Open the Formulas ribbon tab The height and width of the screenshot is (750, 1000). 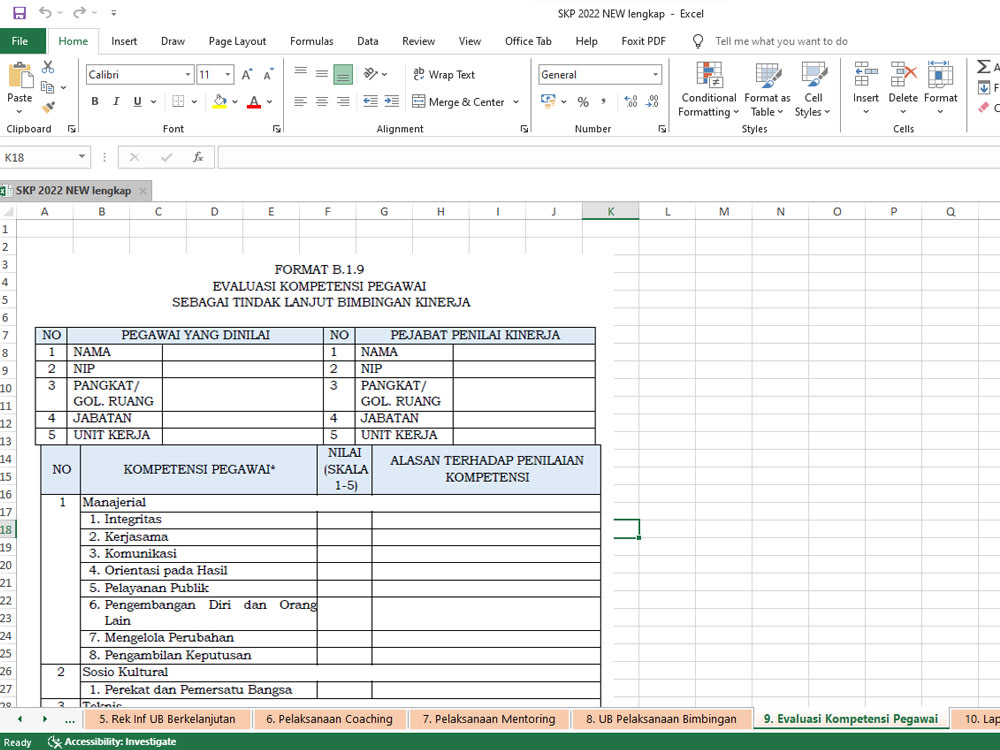point(311,41)
